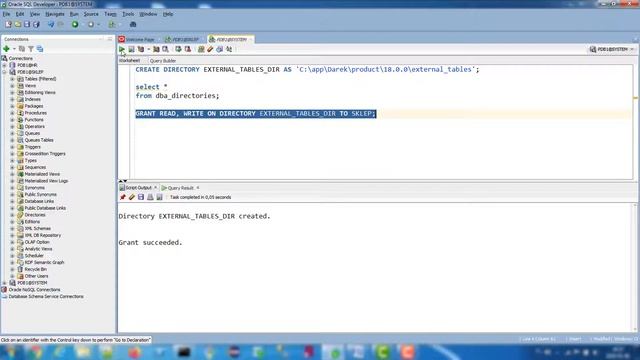
Task: Close the Script Output tab
Action: [156, 188]
